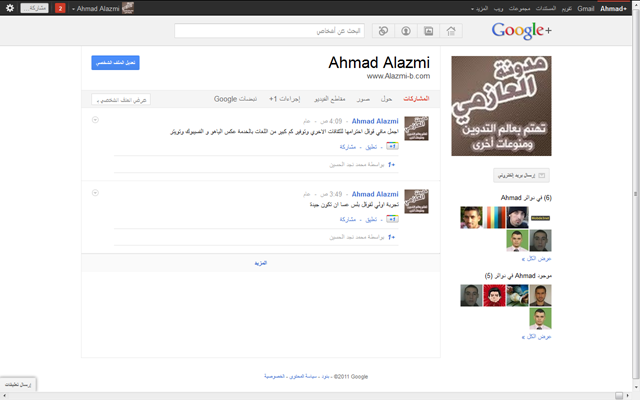
Task: Click the search people input field
Action: pos(269,31)
